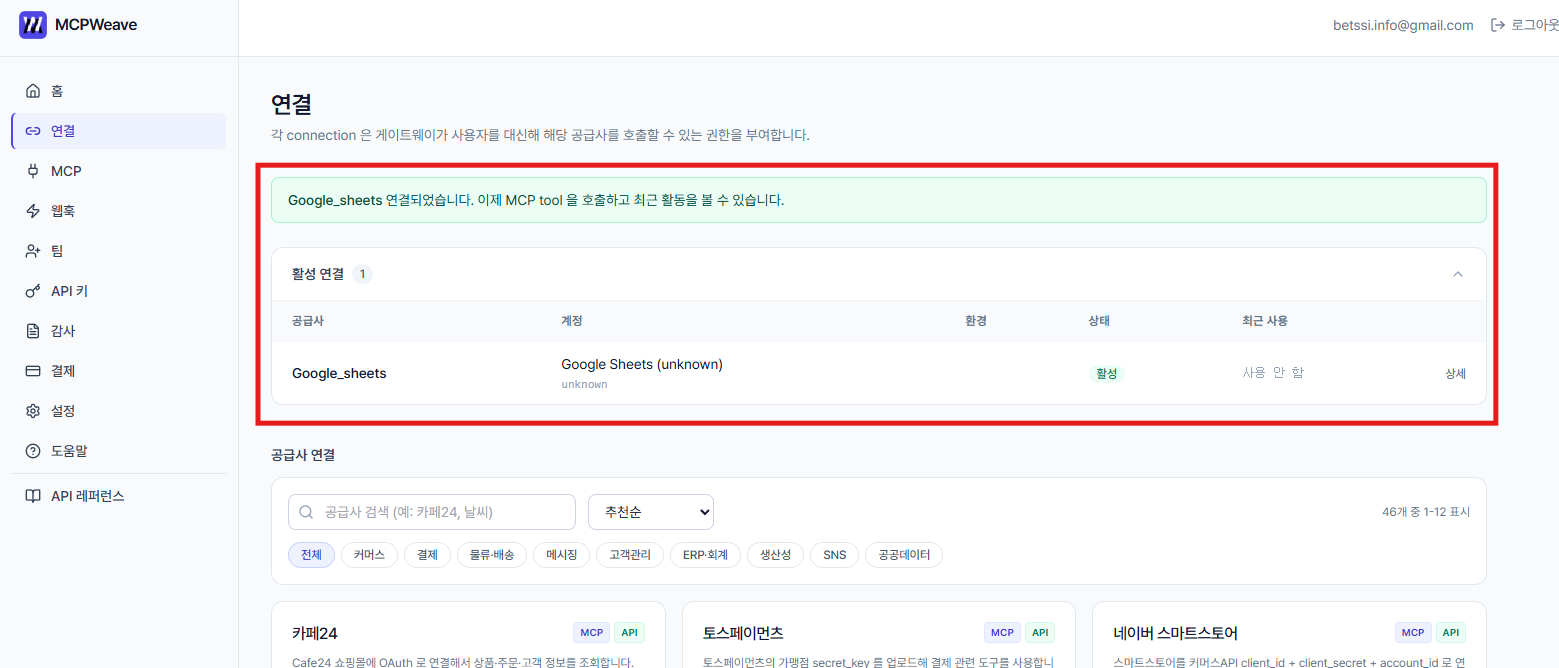Image resolution: width=1559 pixels, height=668 pixels.
Task: Open API 키 page
Action: pos(118,291)
